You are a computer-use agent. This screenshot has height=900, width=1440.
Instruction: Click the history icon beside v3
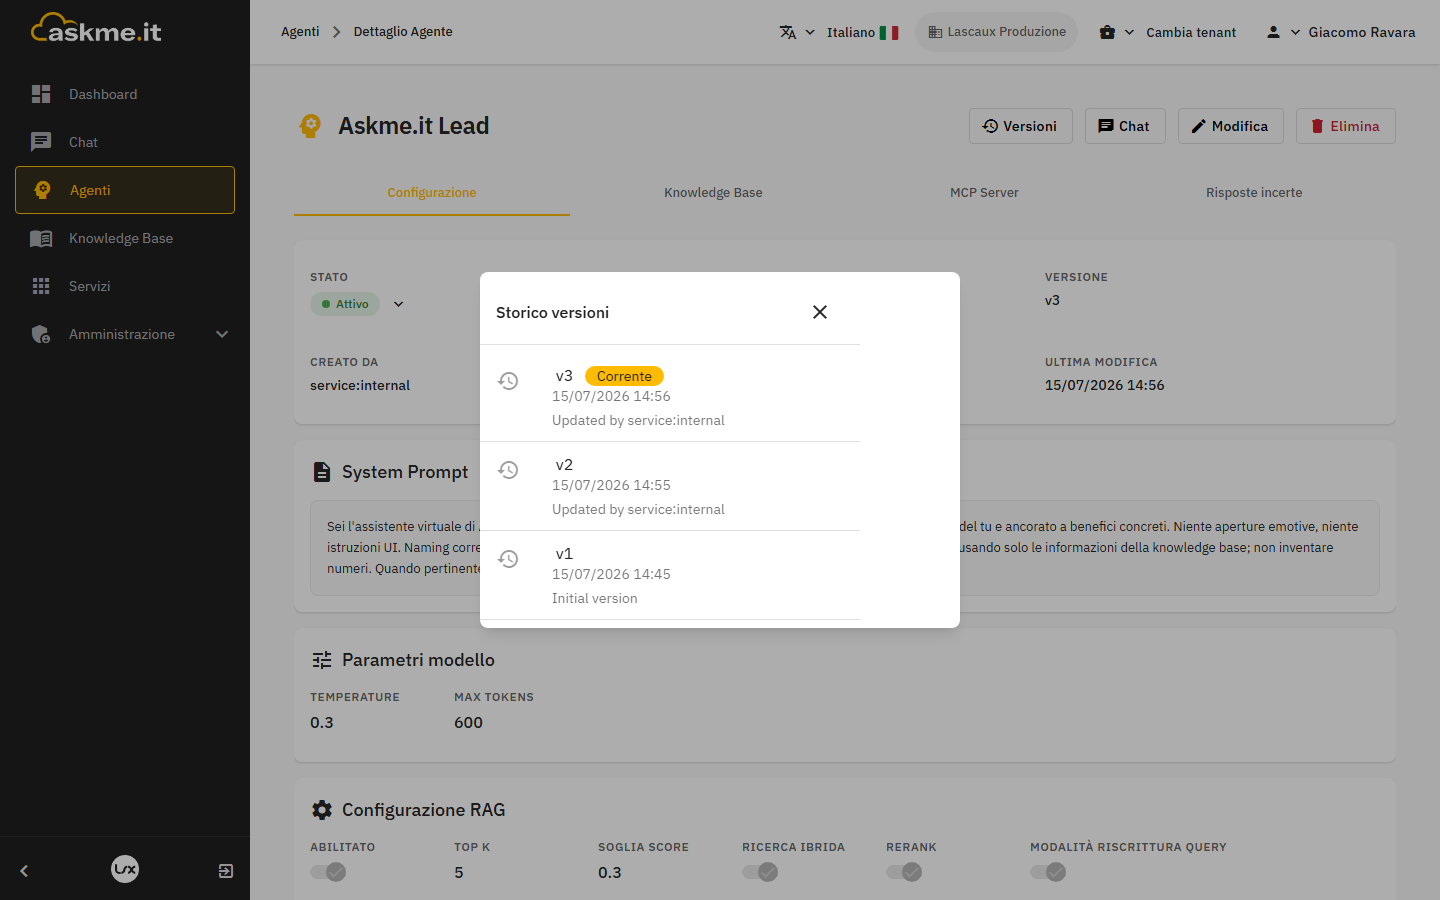tap(508, 381)
